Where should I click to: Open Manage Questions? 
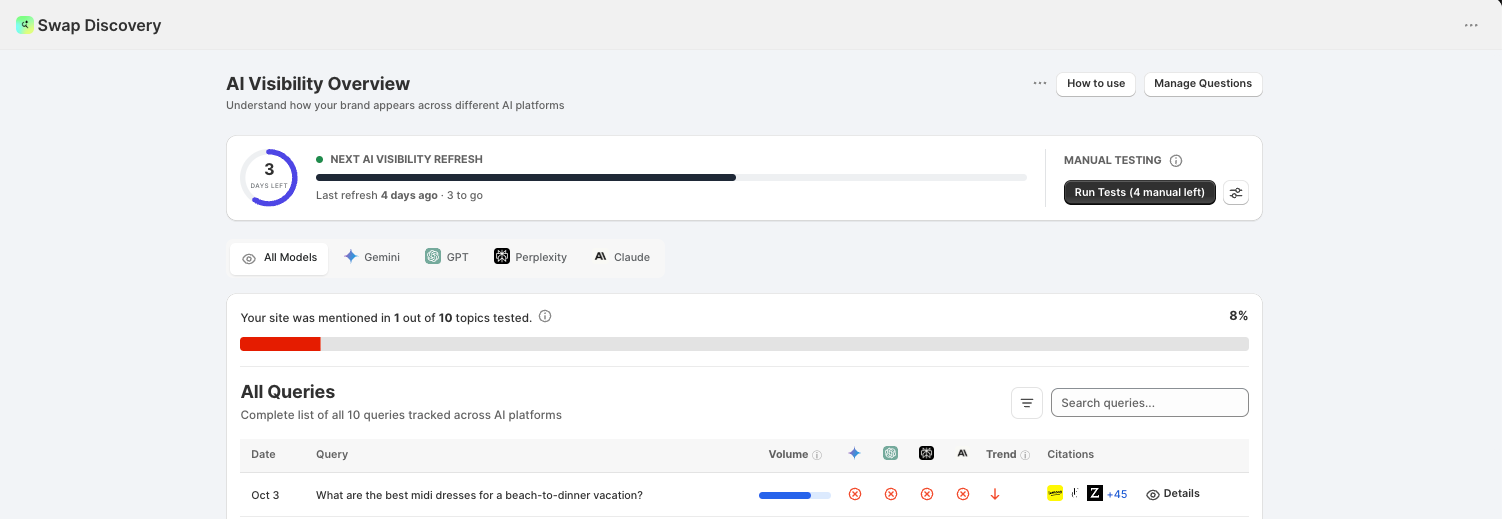[x=1203, y=84]
